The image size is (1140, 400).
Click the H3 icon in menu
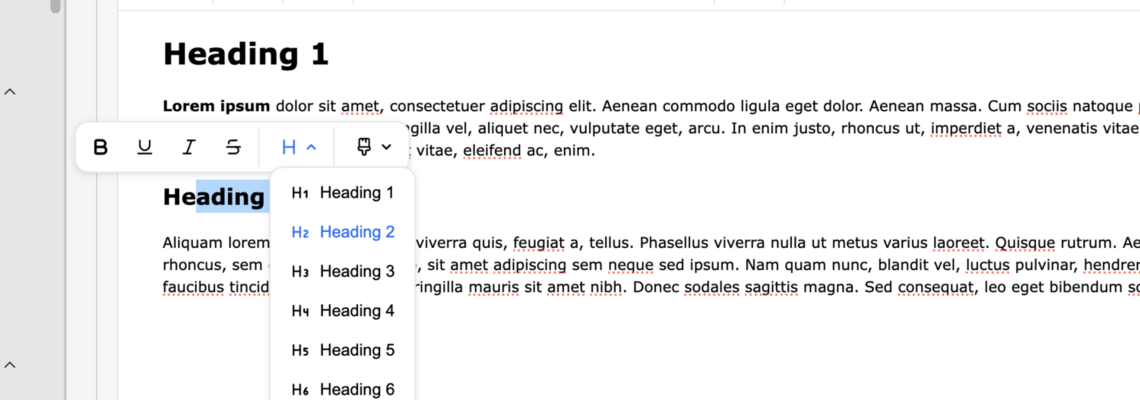[x=300, y=271]
